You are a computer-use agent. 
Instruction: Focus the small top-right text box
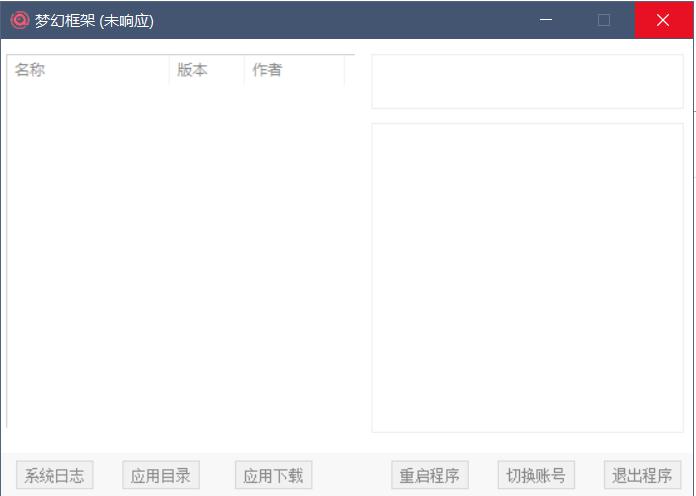point(527,81)
